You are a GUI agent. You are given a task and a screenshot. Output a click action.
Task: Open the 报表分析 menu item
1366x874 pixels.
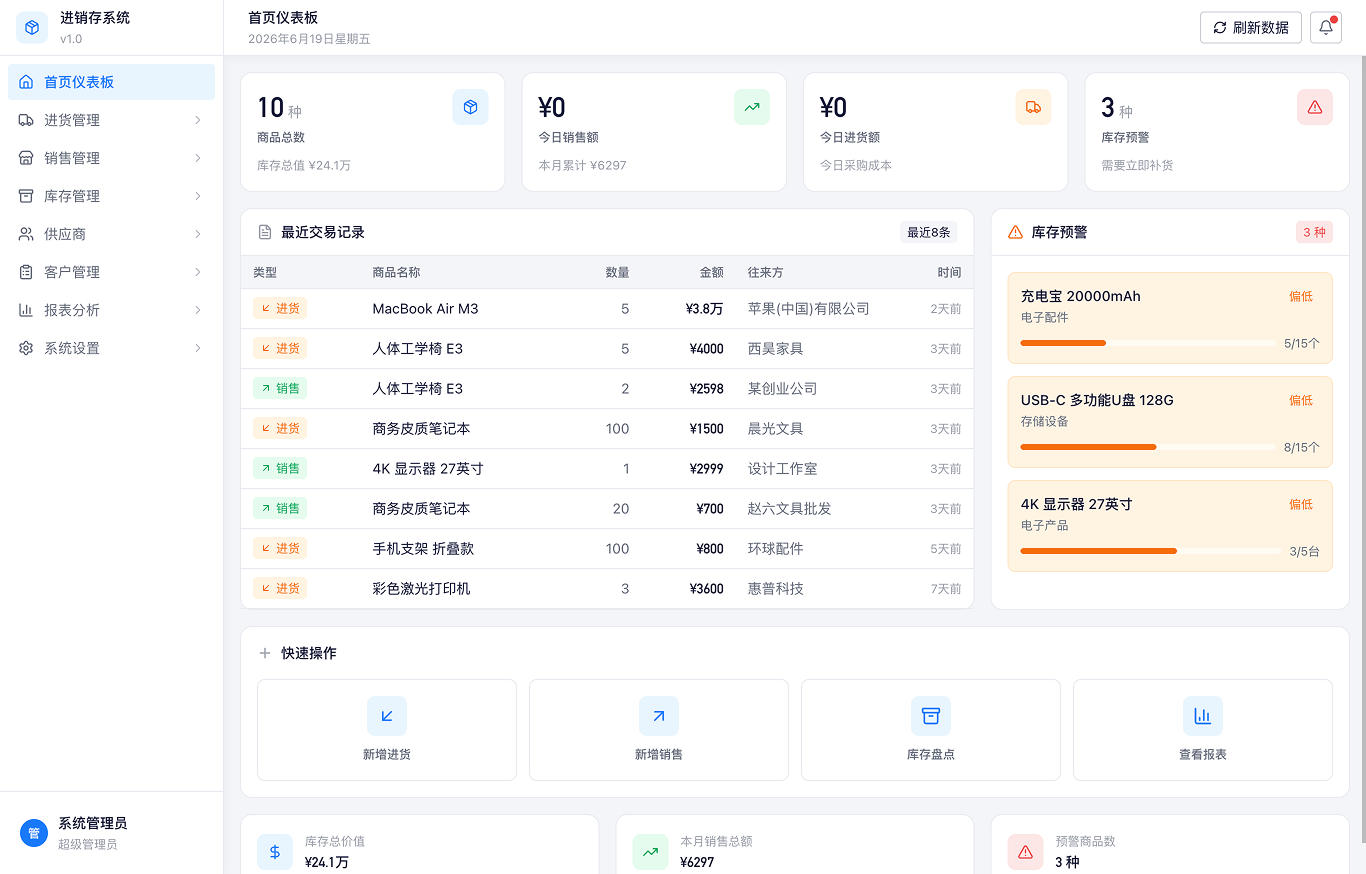[111, 310]
